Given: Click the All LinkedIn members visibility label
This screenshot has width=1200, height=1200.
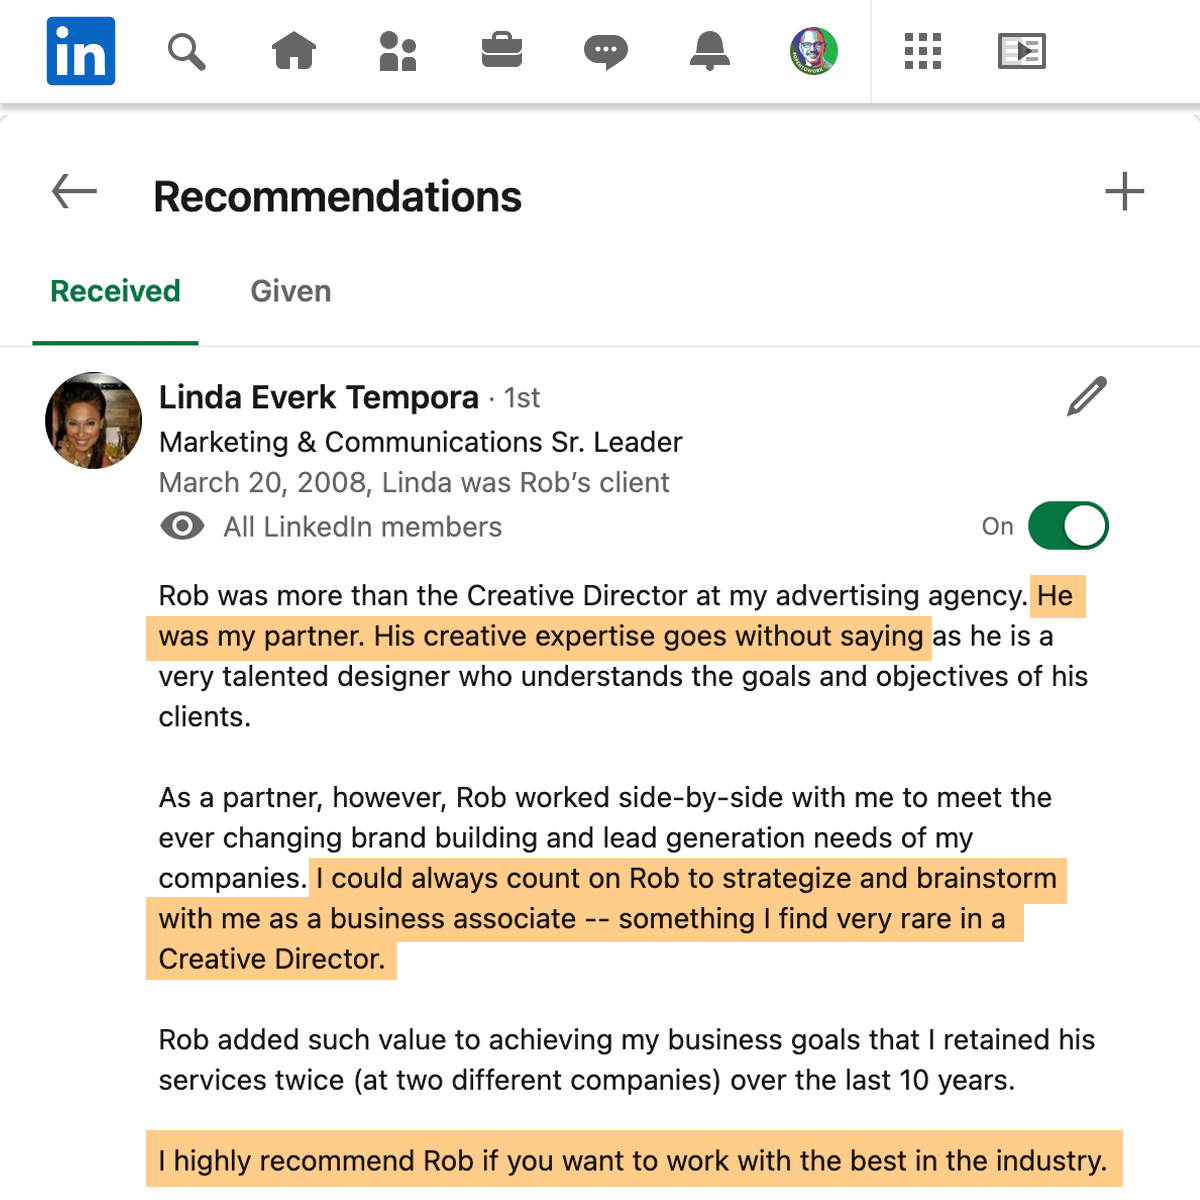Looking at the screenshot, I should [x=363, y=527].
